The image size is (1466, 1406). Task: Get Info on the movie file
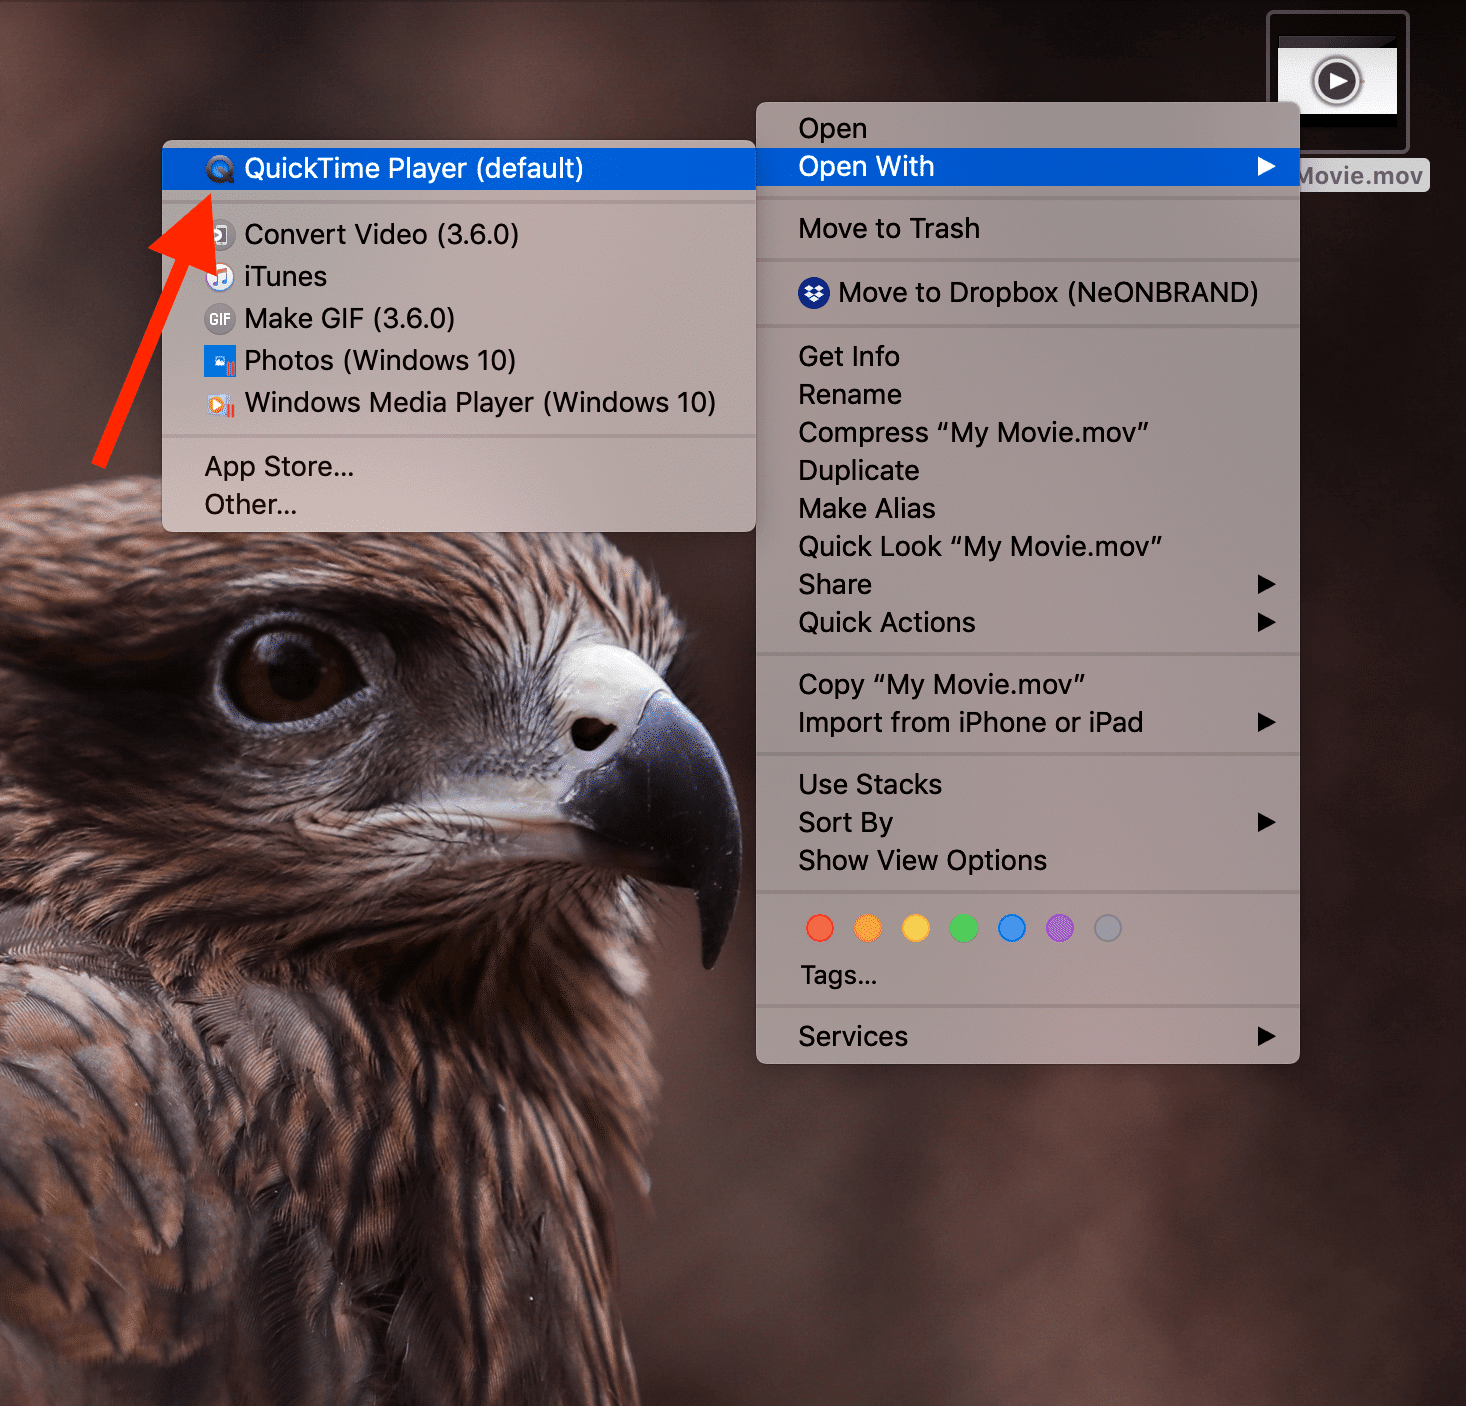pos(848,356)
